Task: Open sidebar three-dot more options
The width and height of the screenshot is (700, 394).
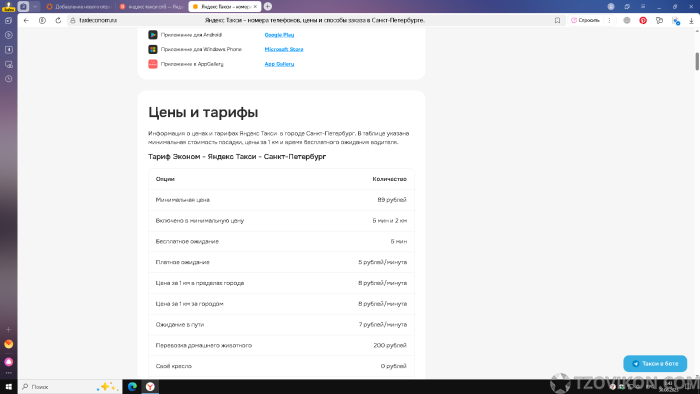Action: [8, 373]
